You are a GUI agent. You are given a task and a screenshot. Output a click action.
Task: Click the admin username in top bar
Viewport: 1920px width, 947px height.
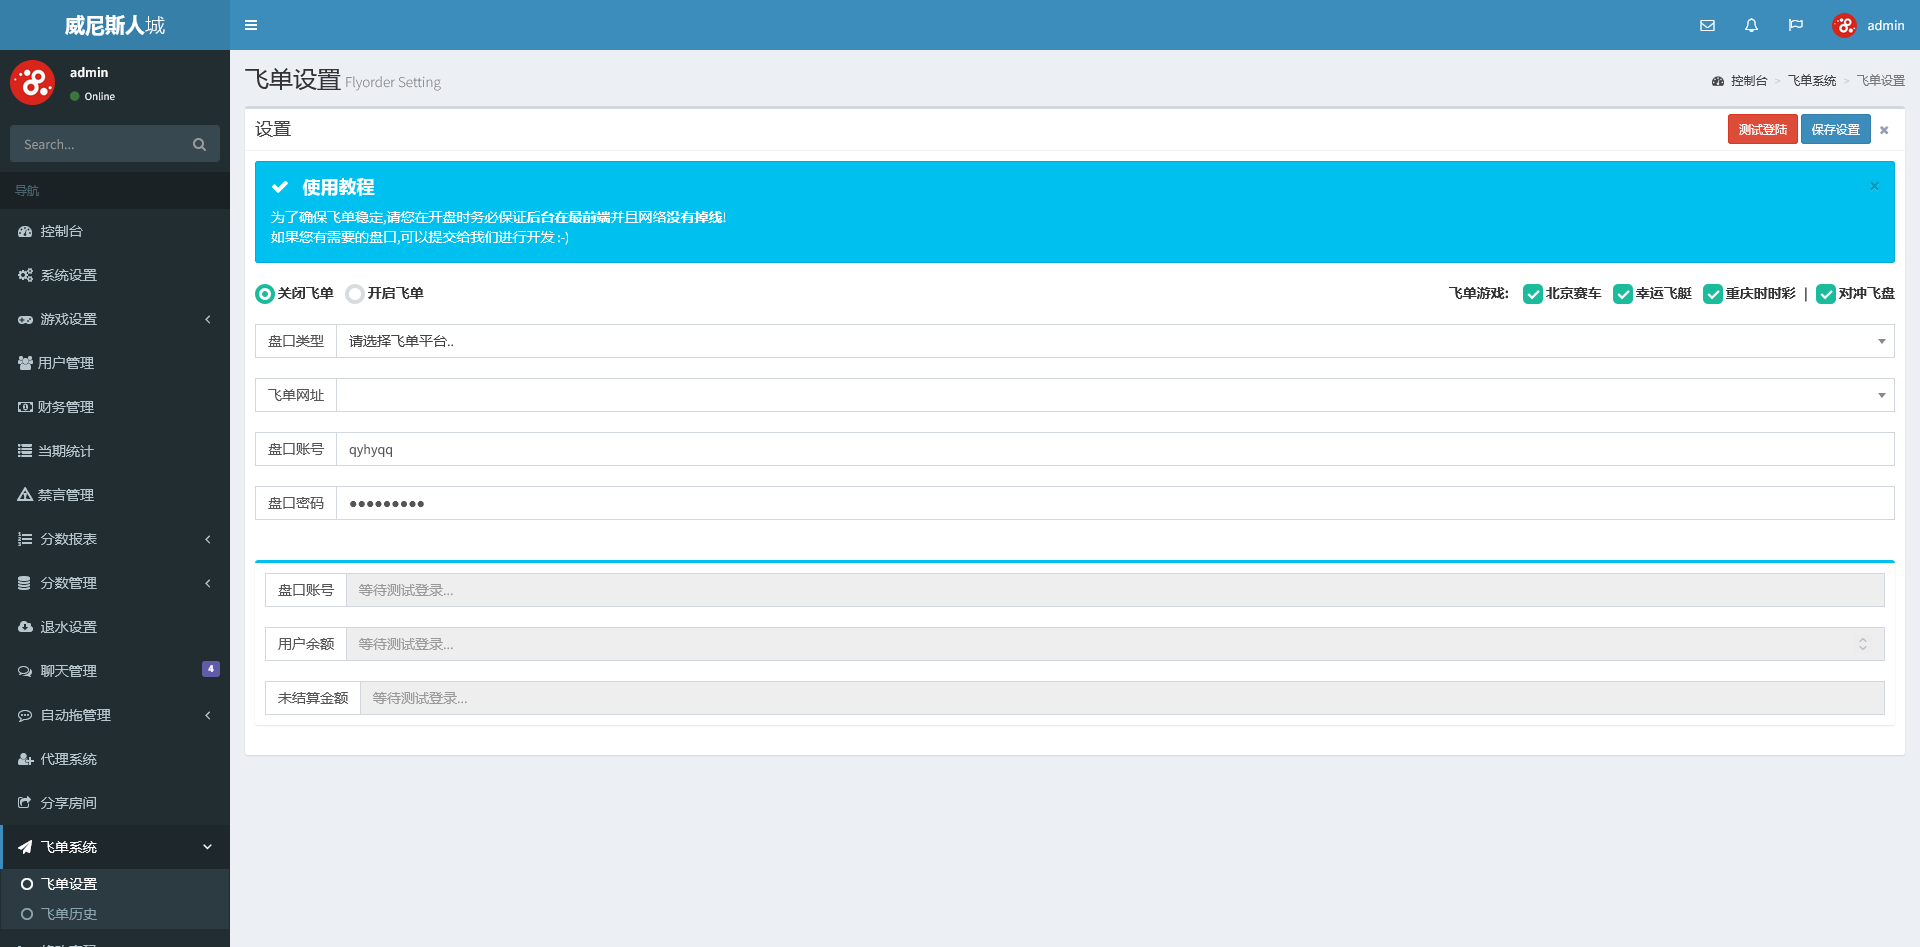point(1885,25)
